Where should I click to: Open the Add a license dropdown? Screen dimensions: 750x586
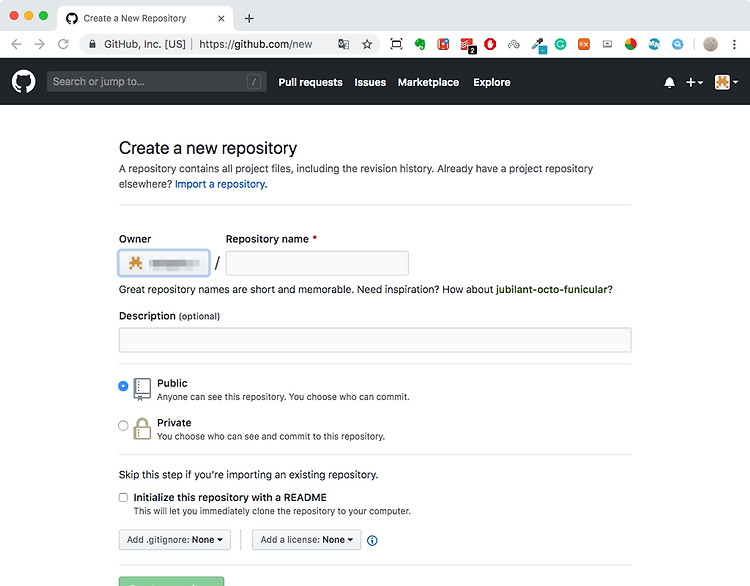(x=307, y=540)
